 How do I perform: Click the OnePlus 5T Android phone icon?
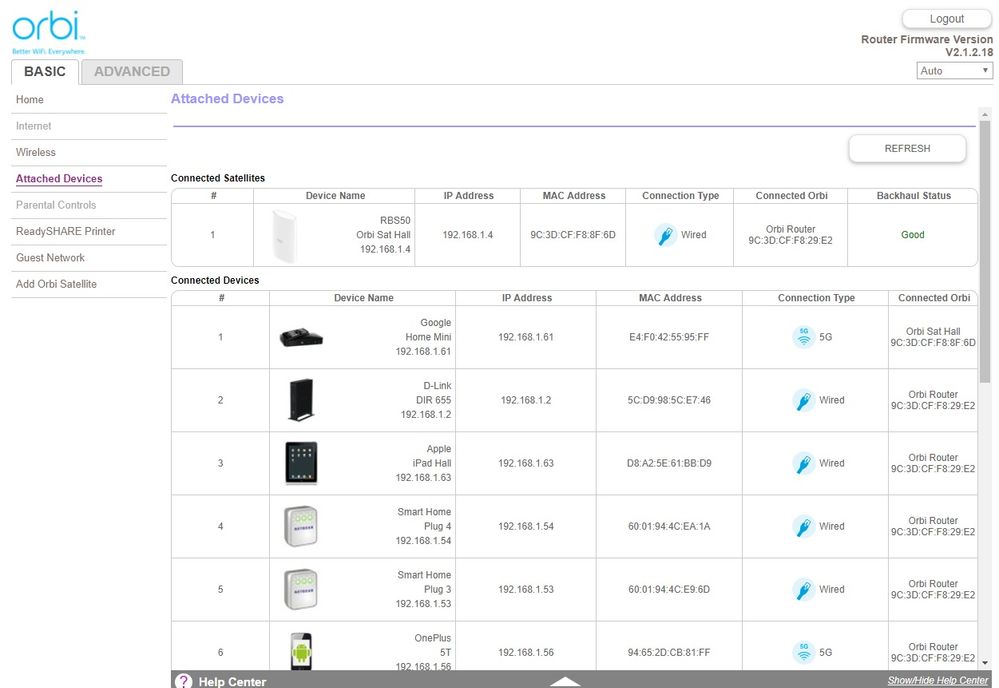pos(300,652)
